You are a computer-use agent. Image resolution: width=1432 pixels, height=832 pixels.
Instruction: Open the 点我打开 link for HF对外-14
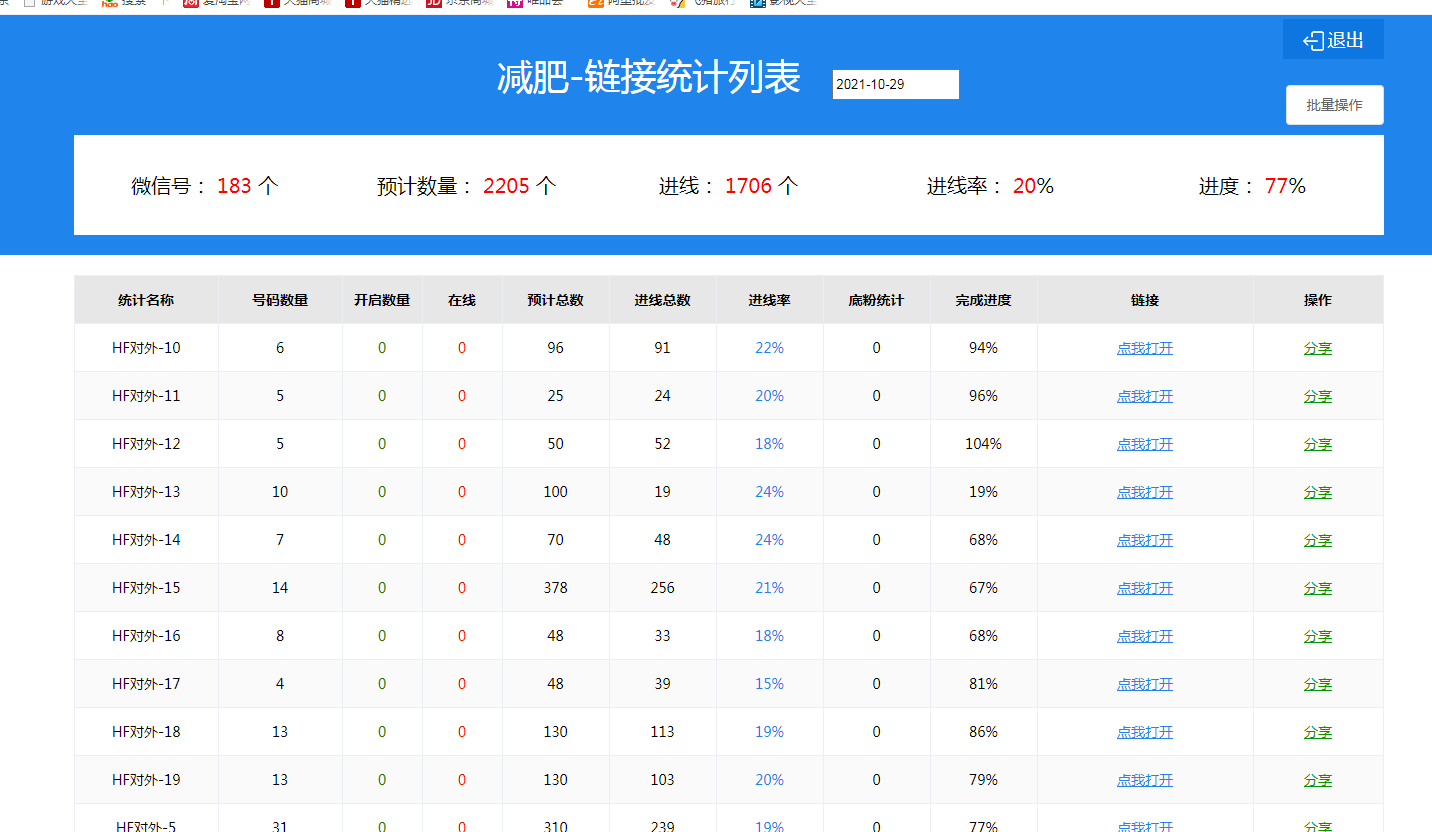pos(1145,540)
